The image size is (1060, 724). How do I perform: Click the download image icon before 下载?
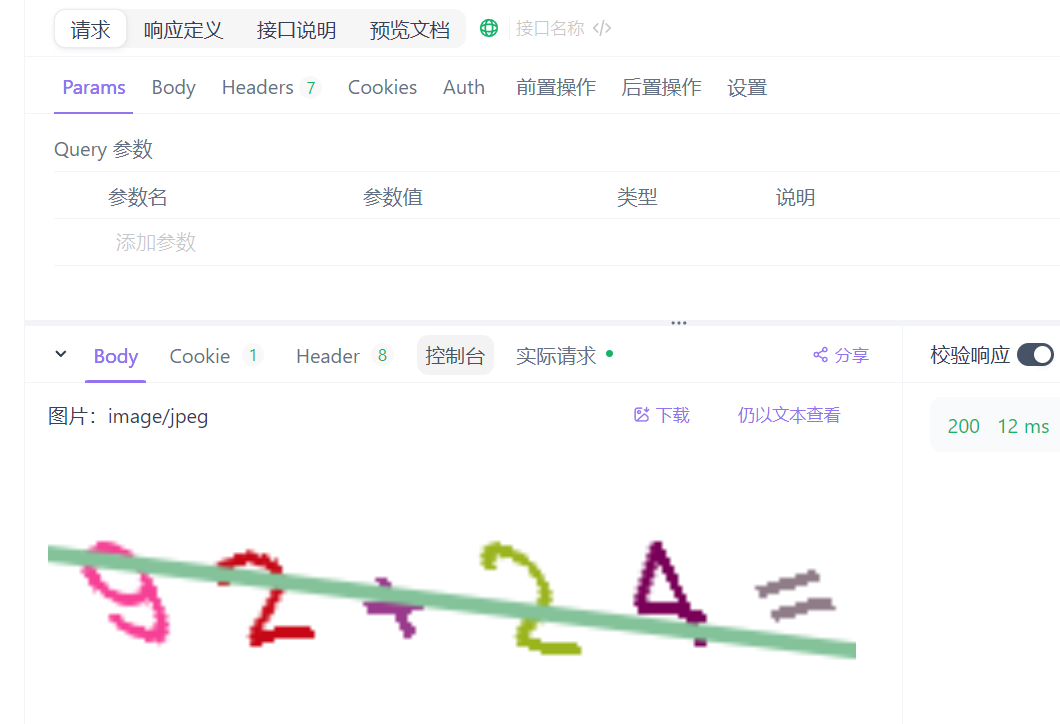tap(642, 415)
